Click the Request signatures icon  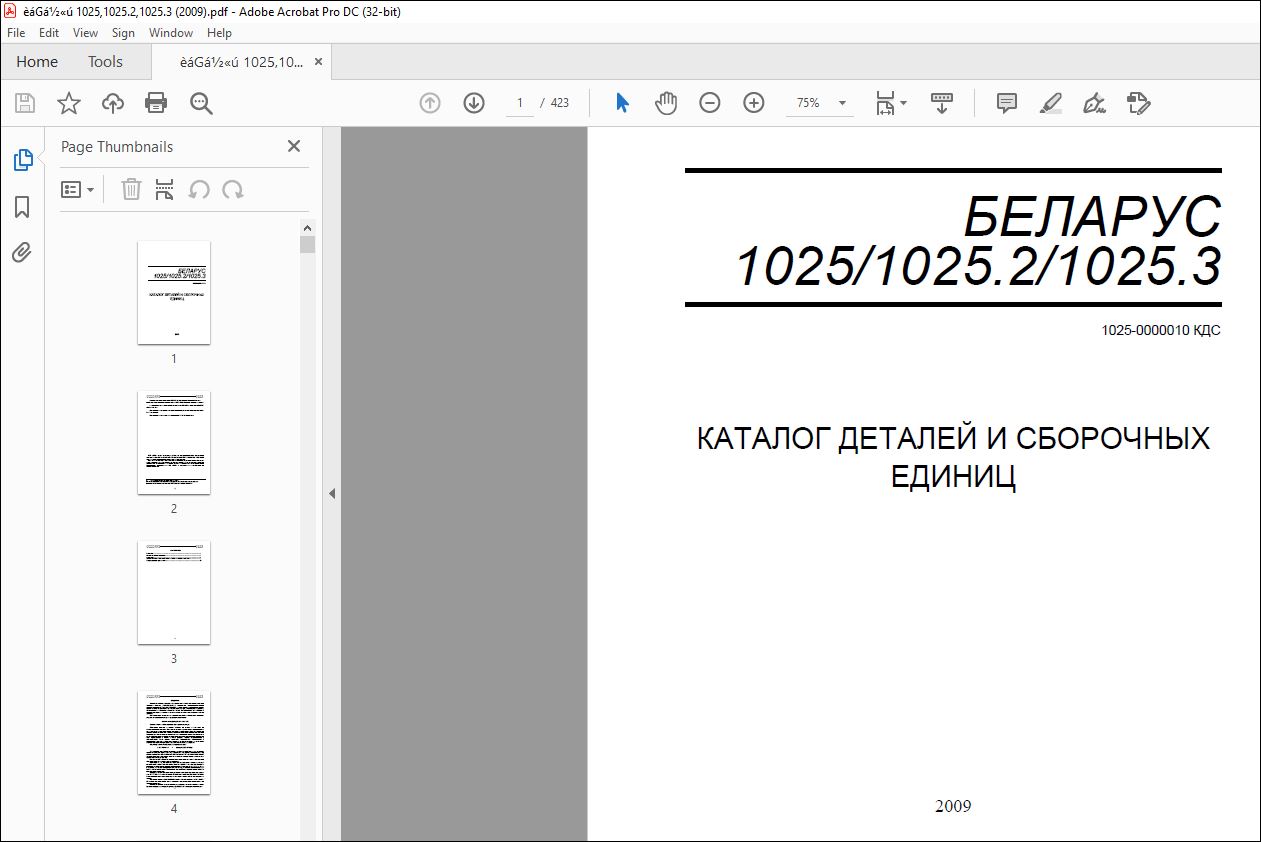coord(1139,103)
